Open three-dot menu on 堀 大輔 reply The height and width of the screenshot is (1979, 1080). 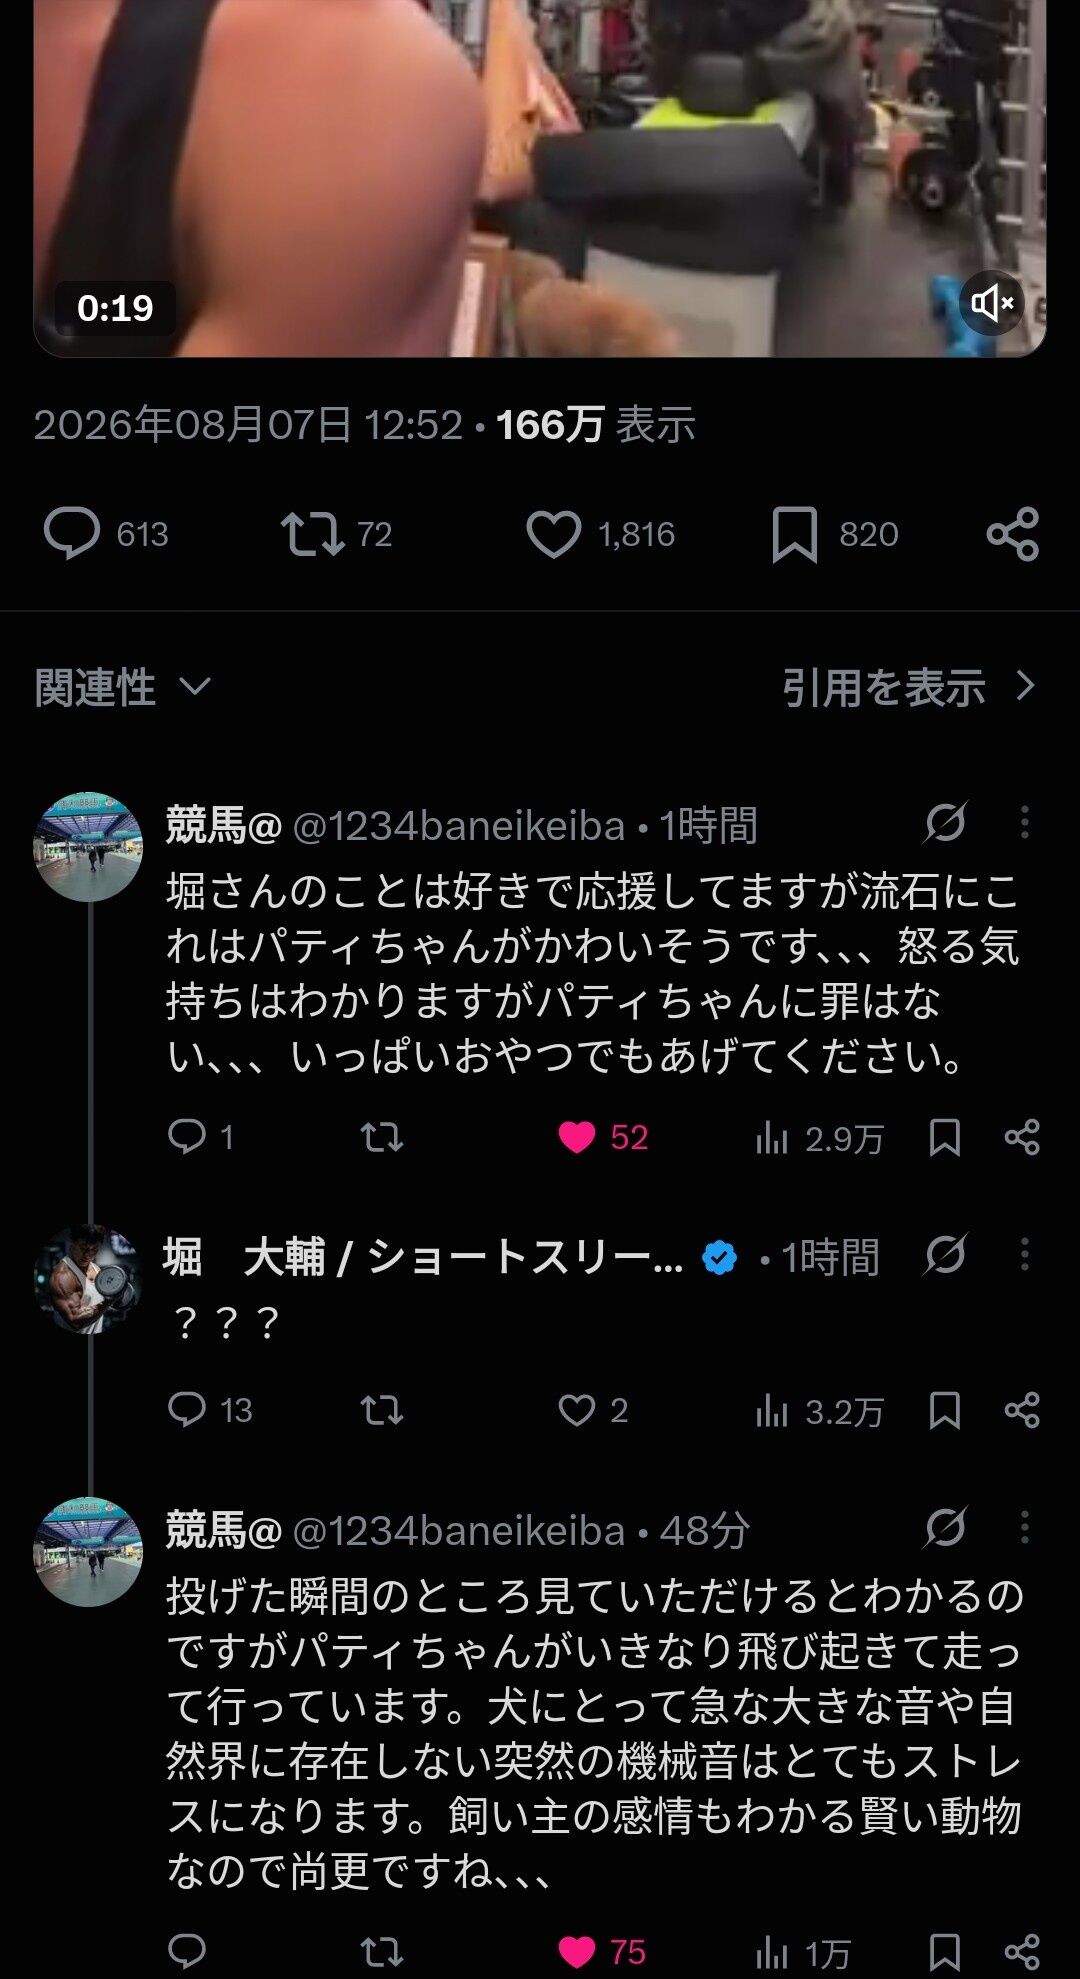1024,1254
